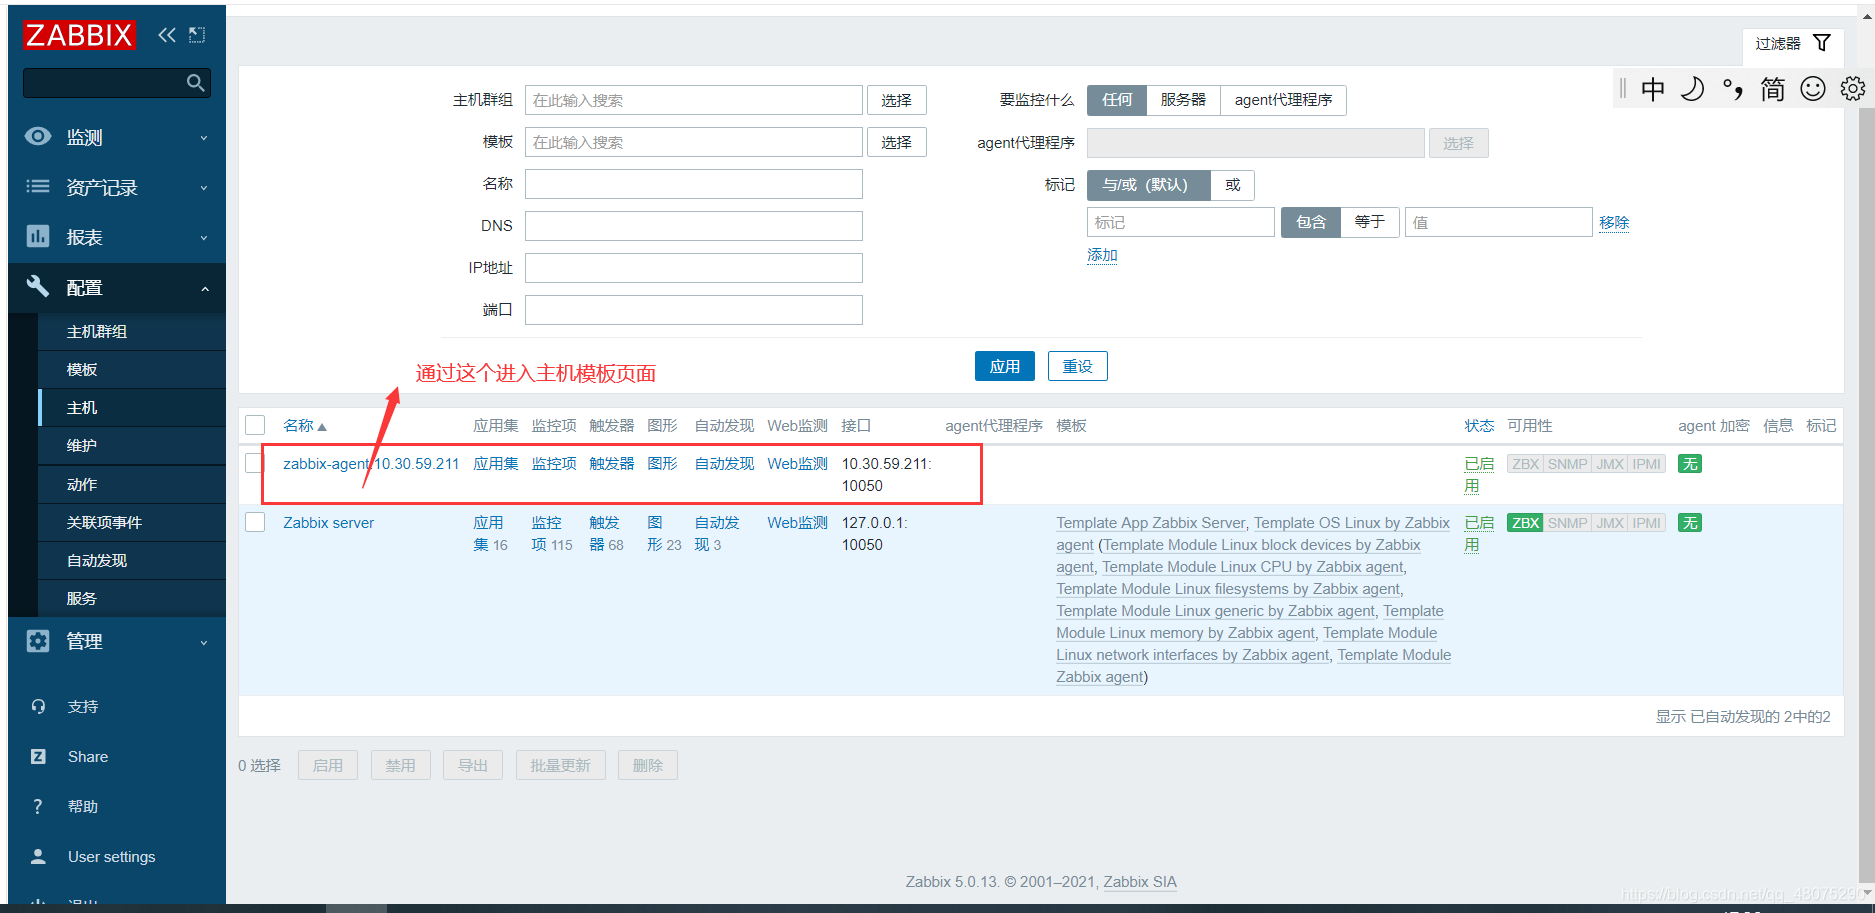The height and width of the screenshot is (913, 1875).
Task: Tick the select-all hosts checkbox
Action: (255, 425)
